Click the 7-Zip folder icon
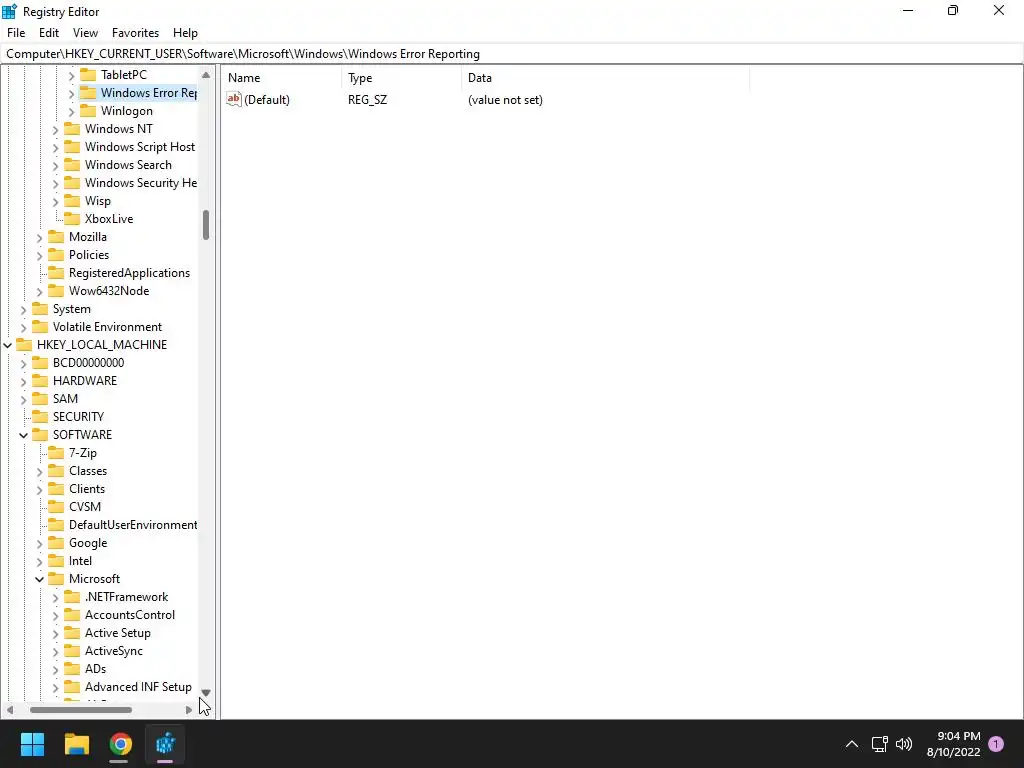Image resolution: width=1024 pixels, height=768 pixels. (x=56, y=453)
